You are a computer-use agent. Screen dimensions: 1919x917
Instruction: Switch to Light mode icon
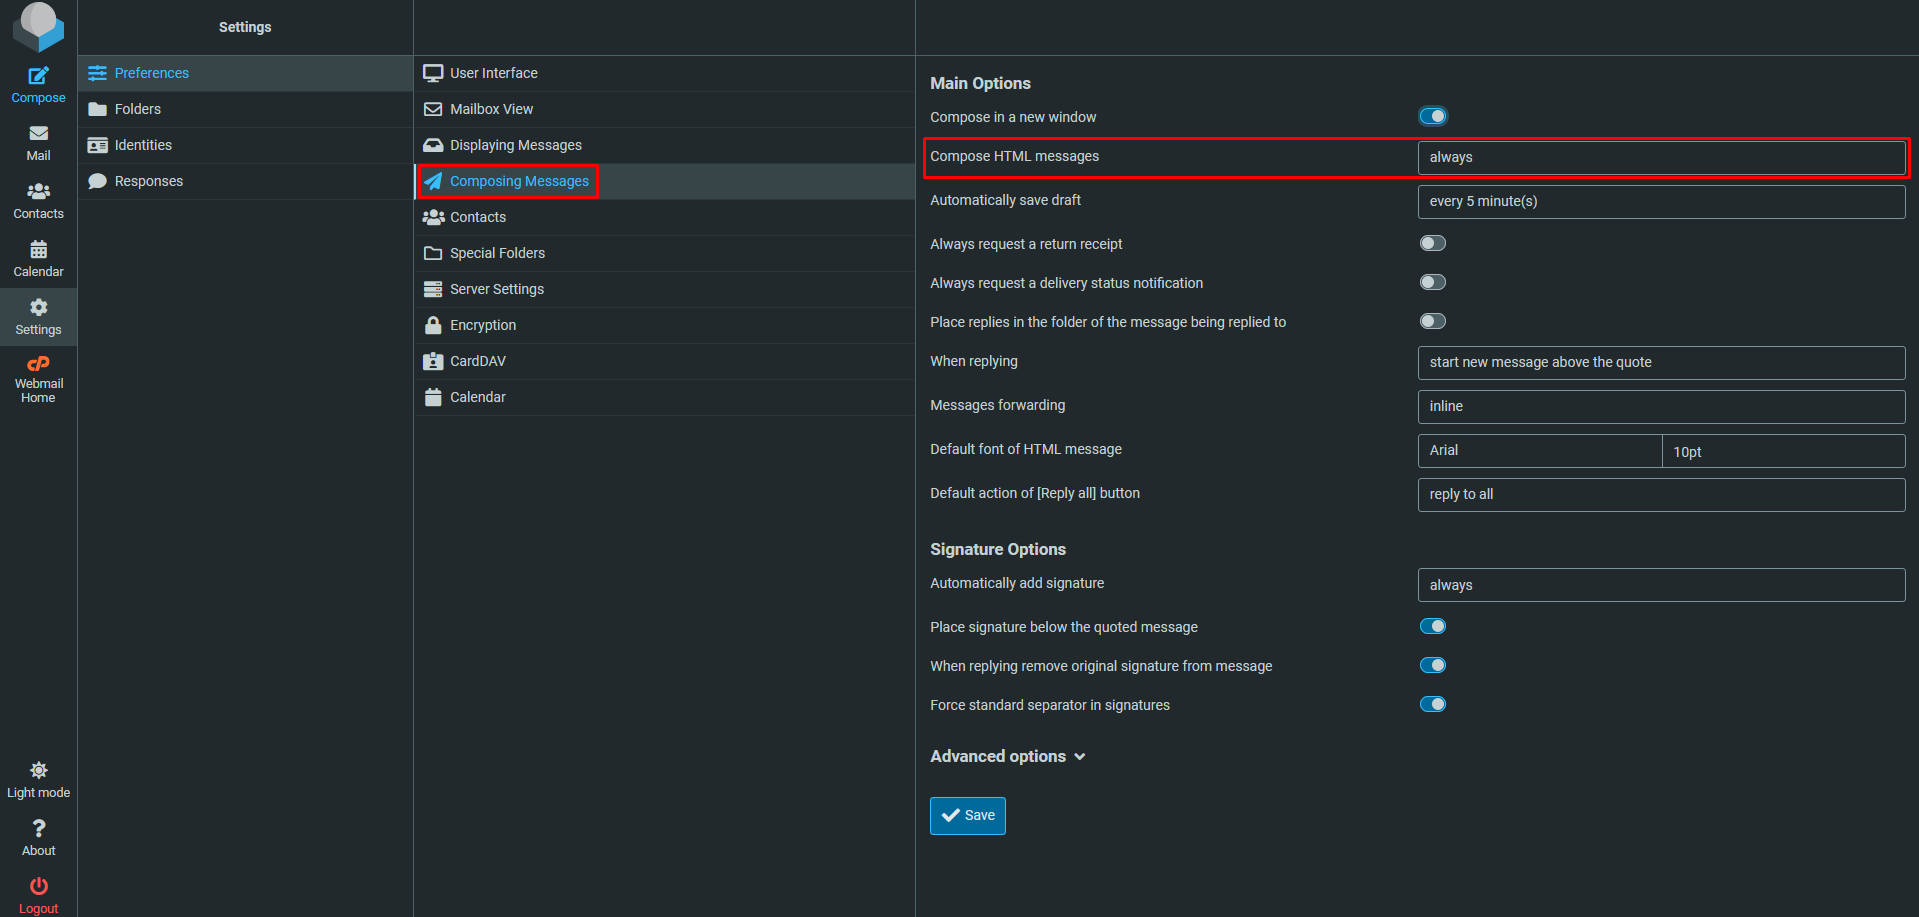[38, 771]
